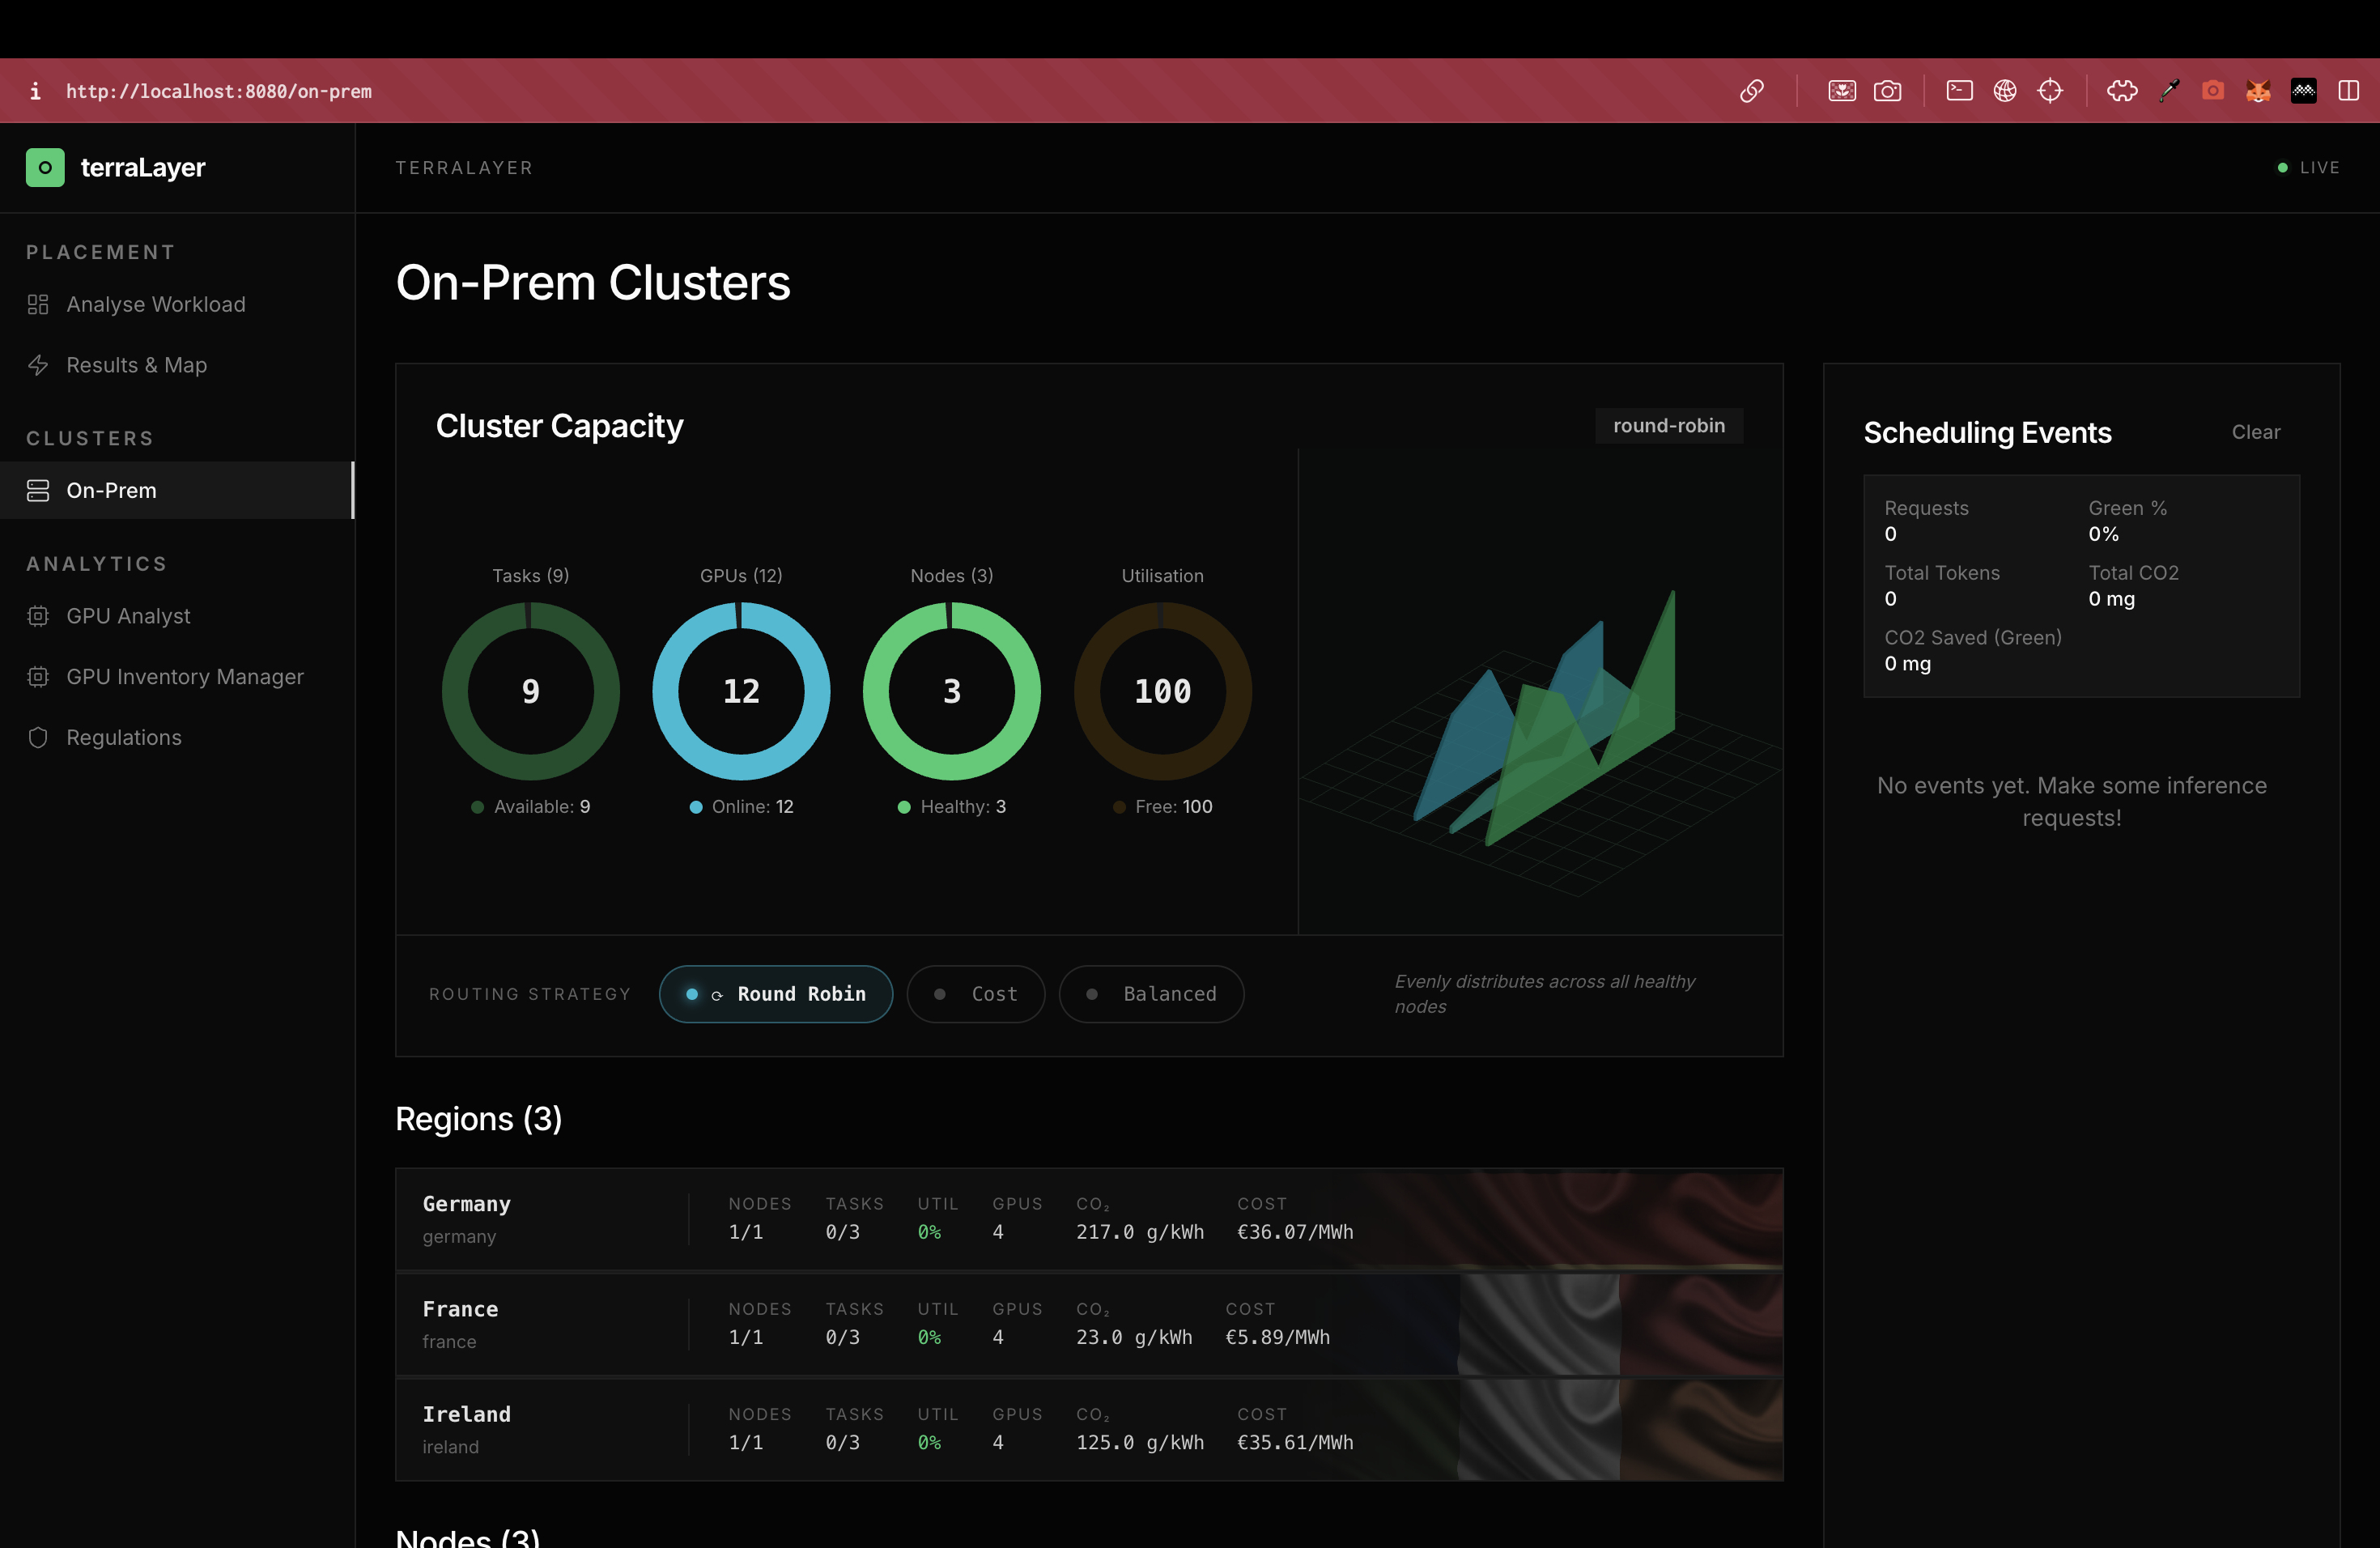The width and height of the screenshot is (2380, 1548).
Task: Open the terminal console icon
Action: [1959, 91]
